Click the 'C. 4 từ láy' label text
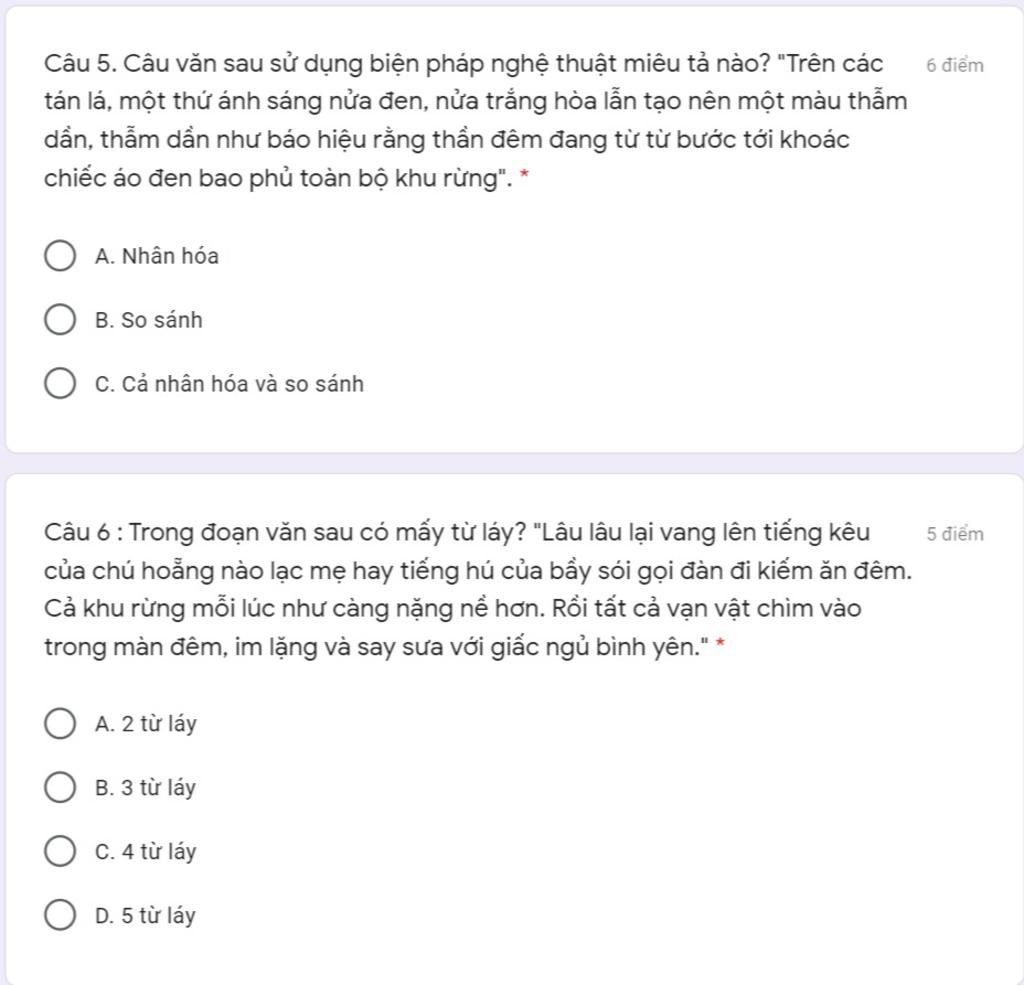 click(x=146, y=852)
